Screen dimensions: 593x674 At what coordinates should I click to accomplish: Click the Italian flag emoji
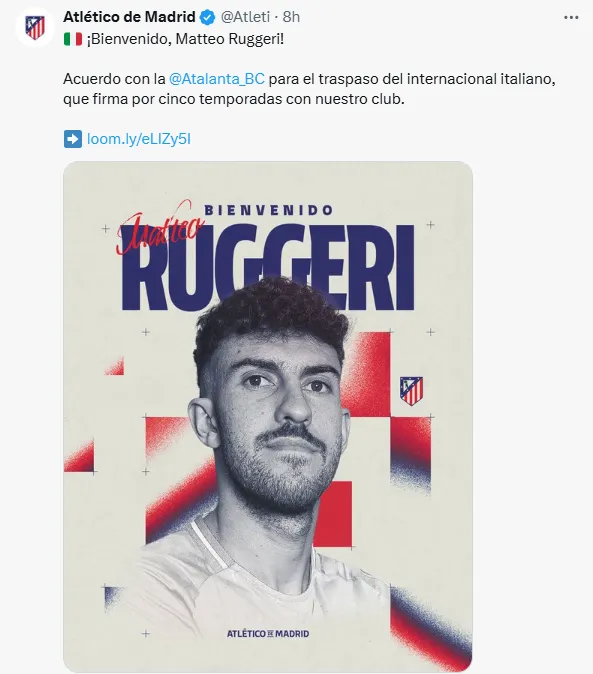pos(73,39)
